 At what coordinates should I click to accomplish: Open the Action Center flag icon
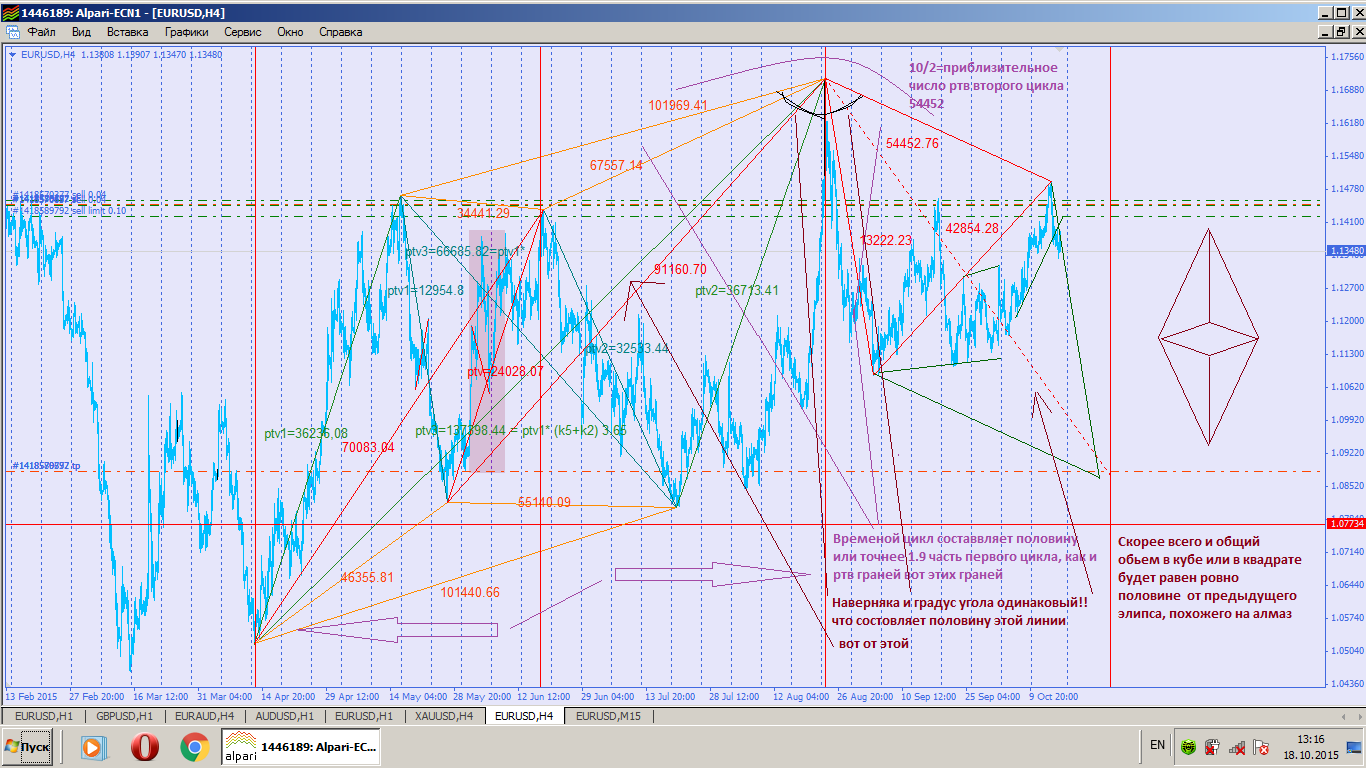pos(1260,747)
